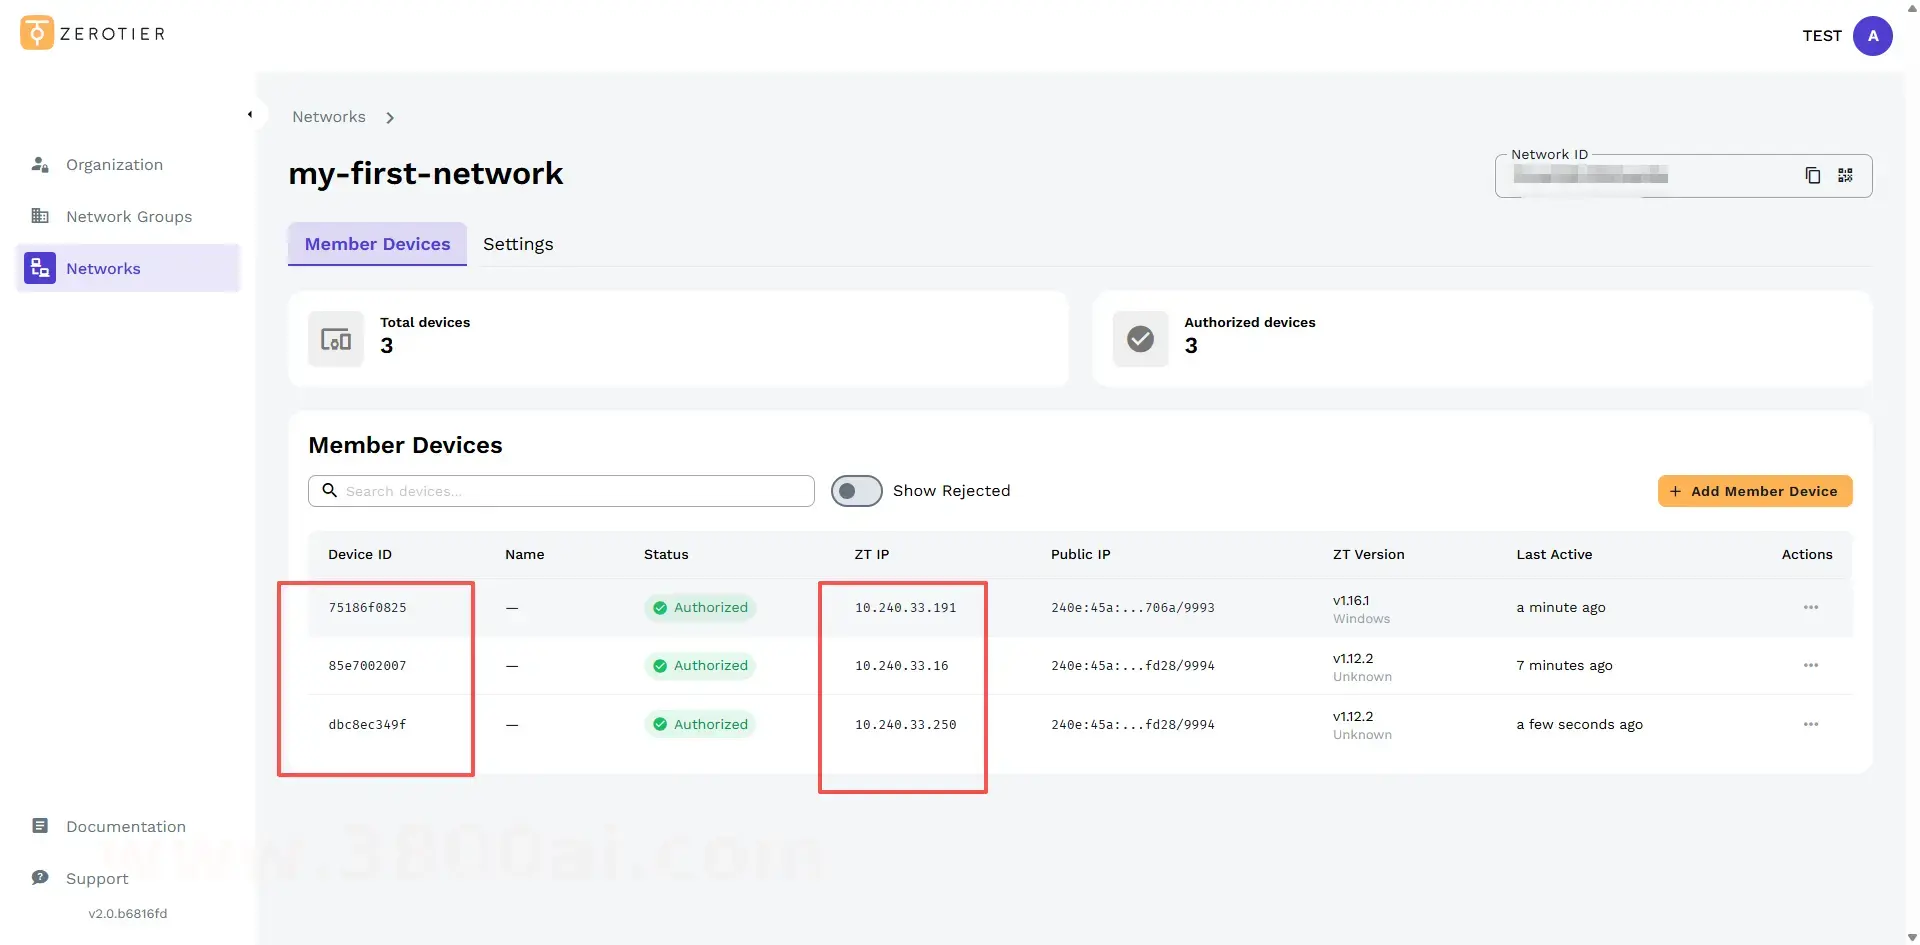The image size is (1920, 945).
Task: Open the Organization sidebar item
Action: [114, 165]
